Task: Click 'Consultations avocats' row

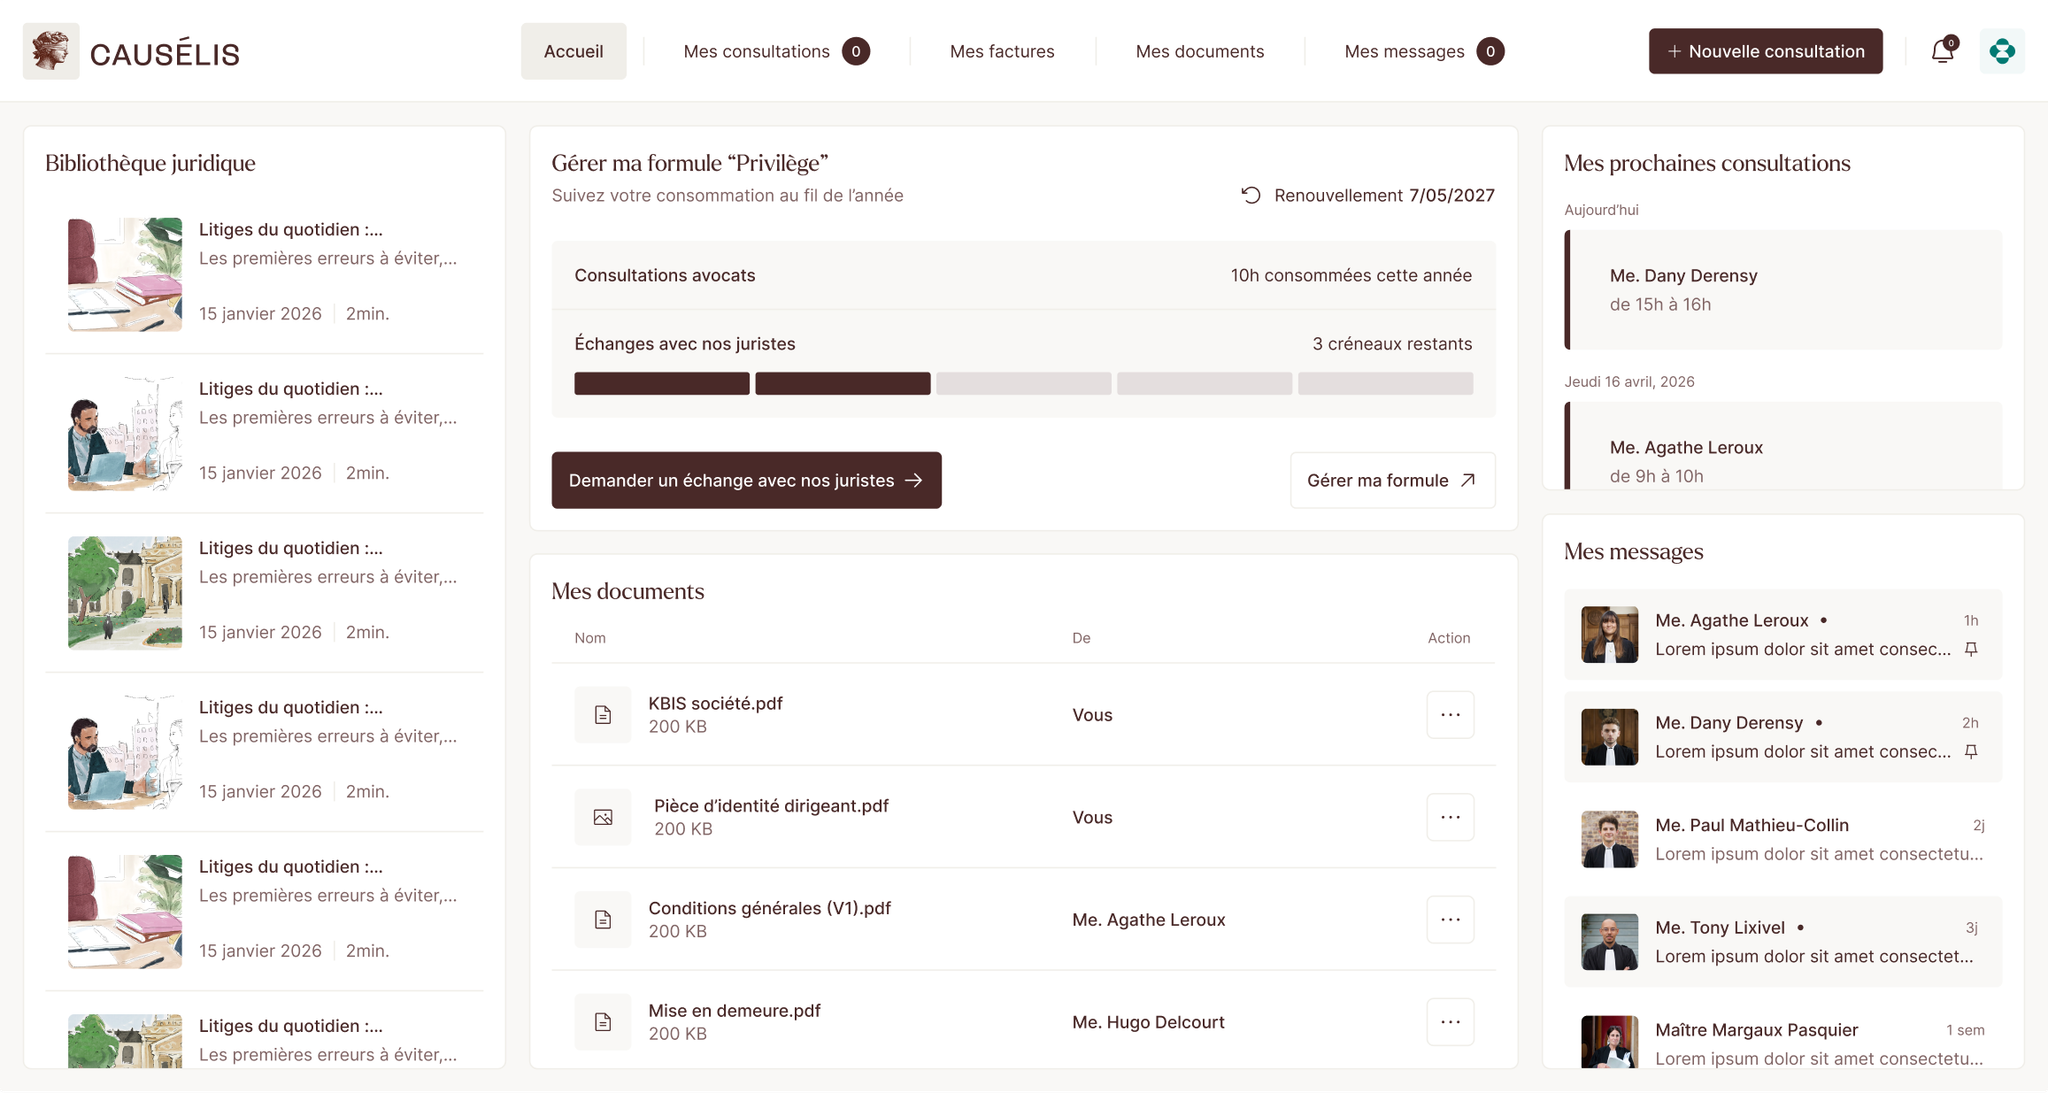Action: pyautogui.click(x=1023, y=275)
